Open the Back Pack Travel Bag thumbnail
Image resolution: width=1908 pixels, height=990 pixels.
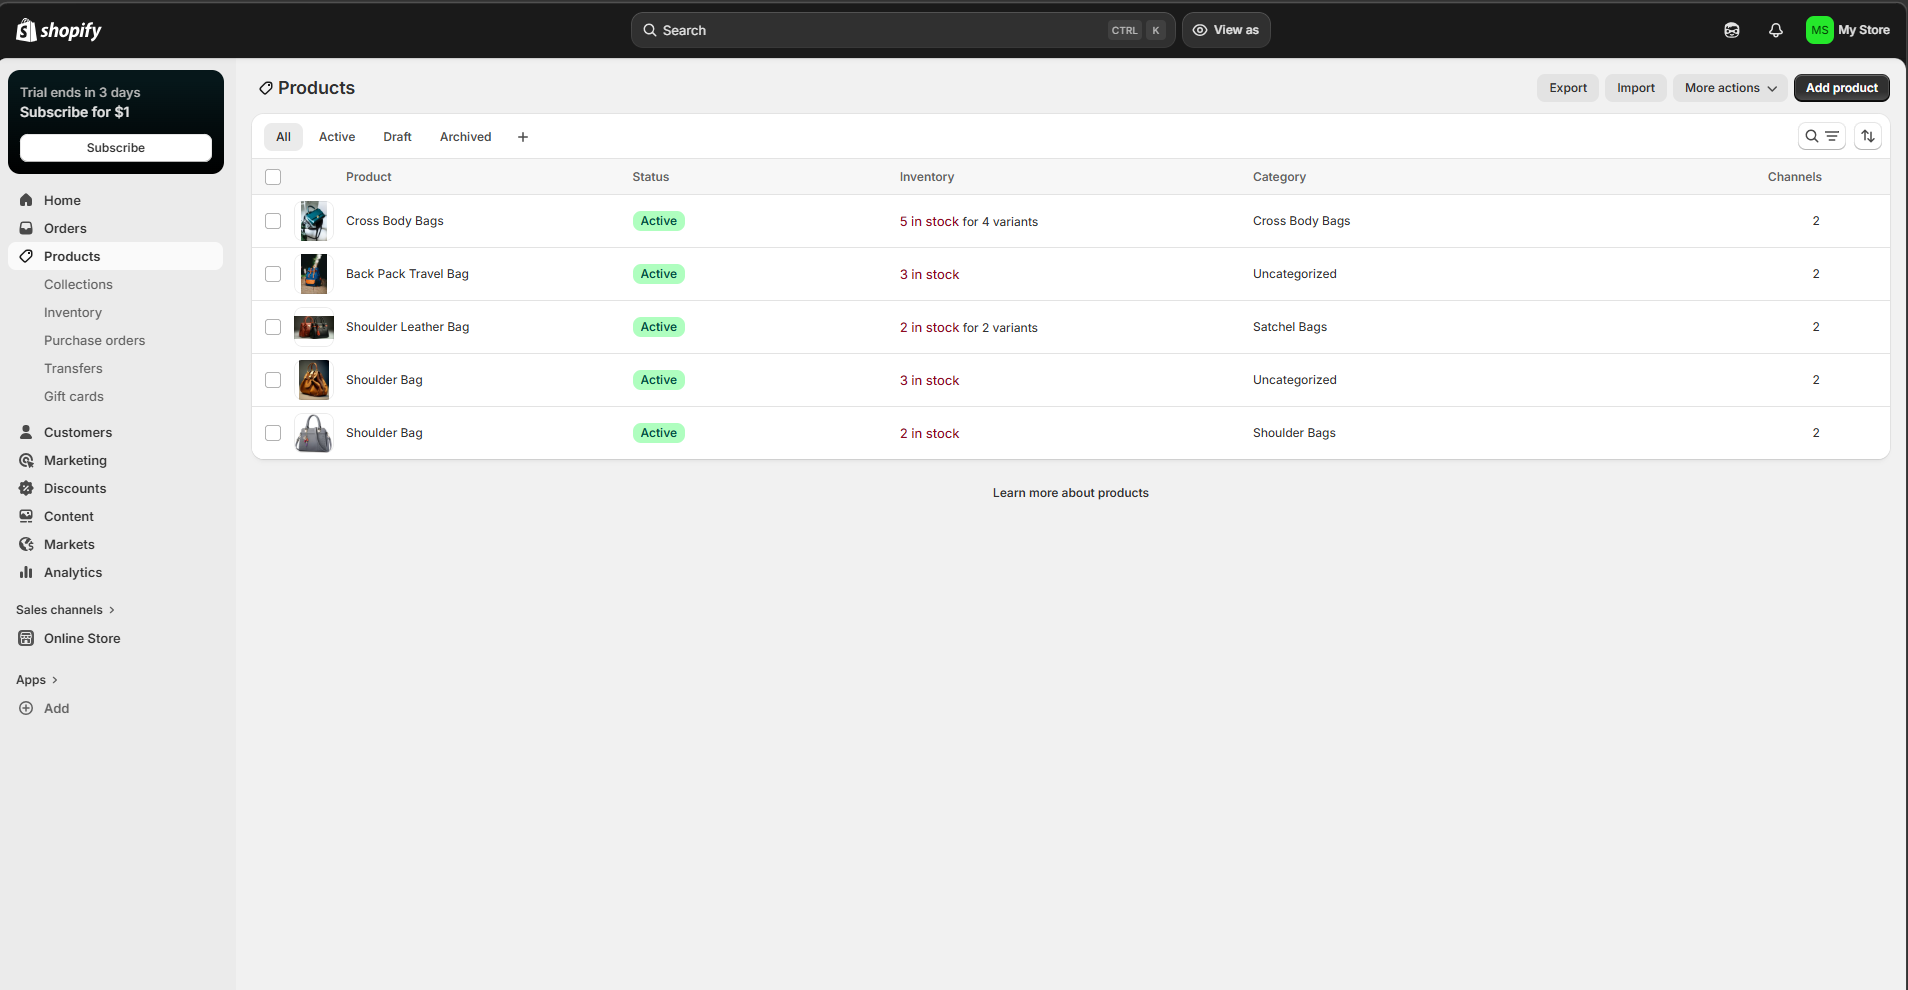[314, 274]
